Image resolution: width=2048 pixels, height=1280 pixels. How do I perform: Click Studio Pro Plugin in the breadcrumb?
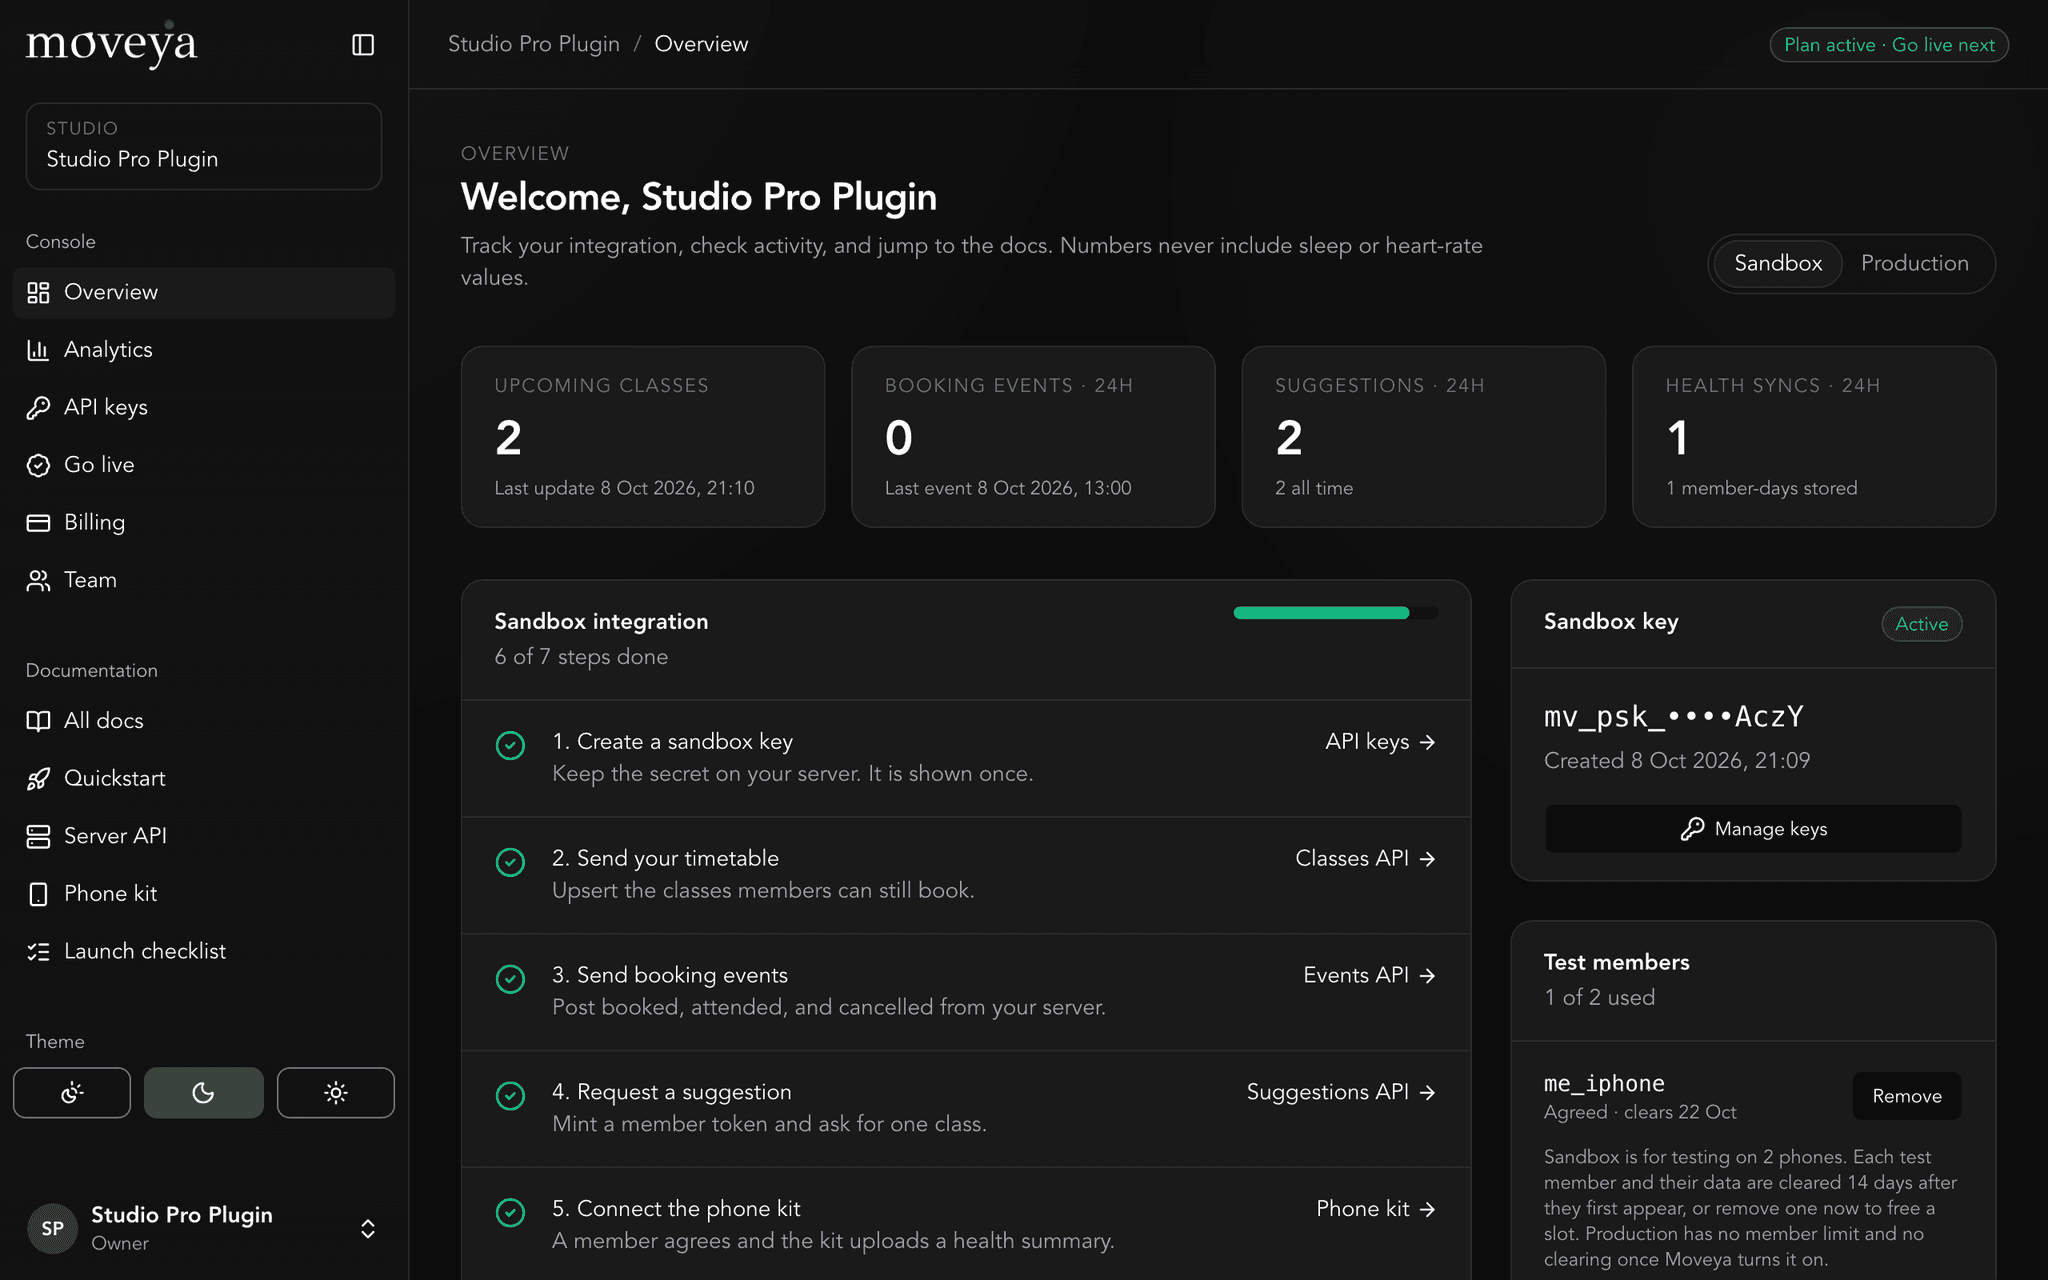(534, 44)
